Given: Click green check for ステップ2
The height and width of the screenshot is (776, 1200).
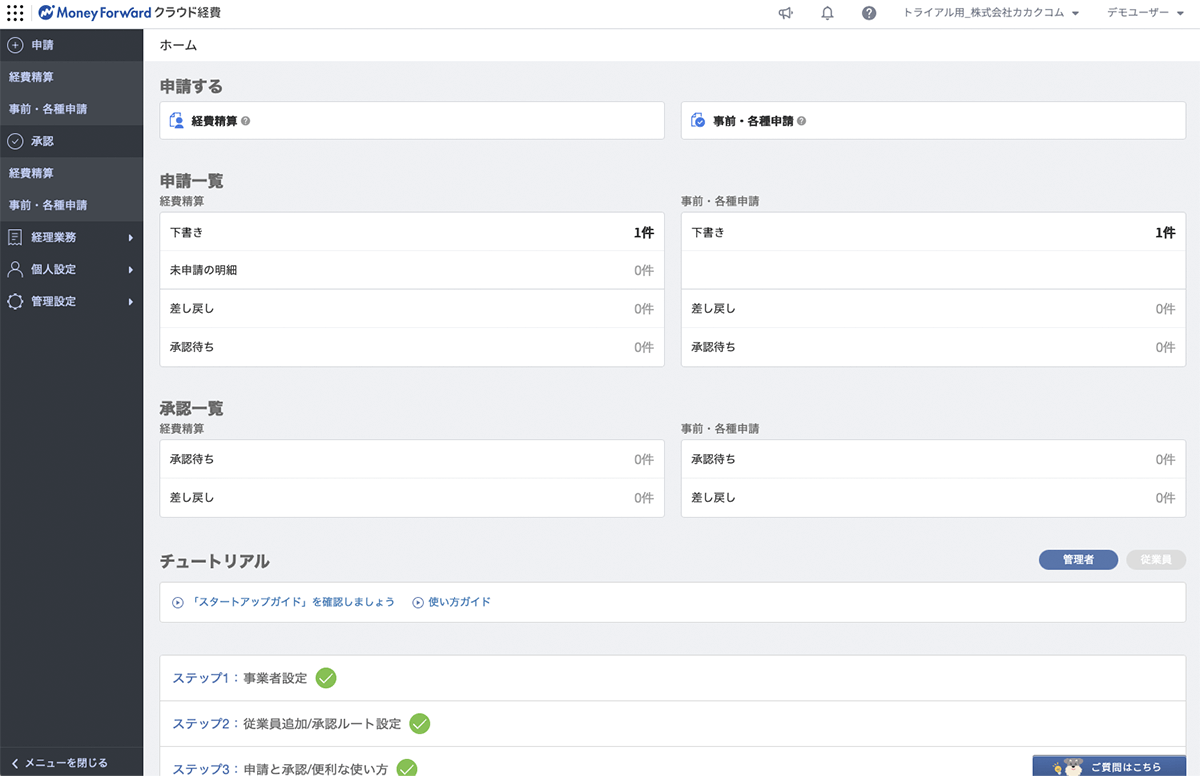Looking at the screenshot, I should (x=420, y=723).
